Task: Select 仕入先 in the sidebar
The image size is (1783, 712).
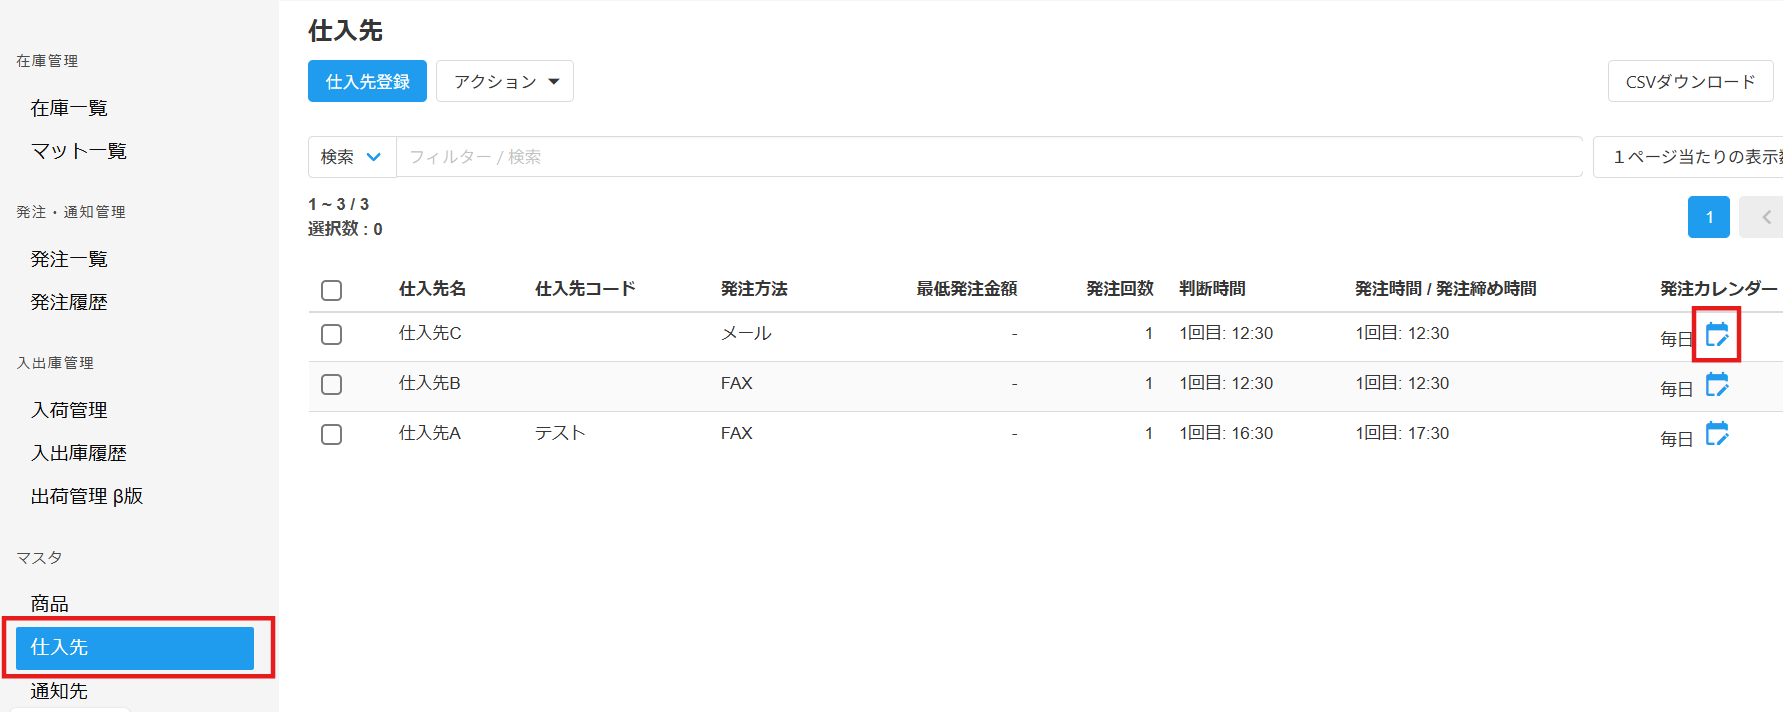Action: coord(135,648)
